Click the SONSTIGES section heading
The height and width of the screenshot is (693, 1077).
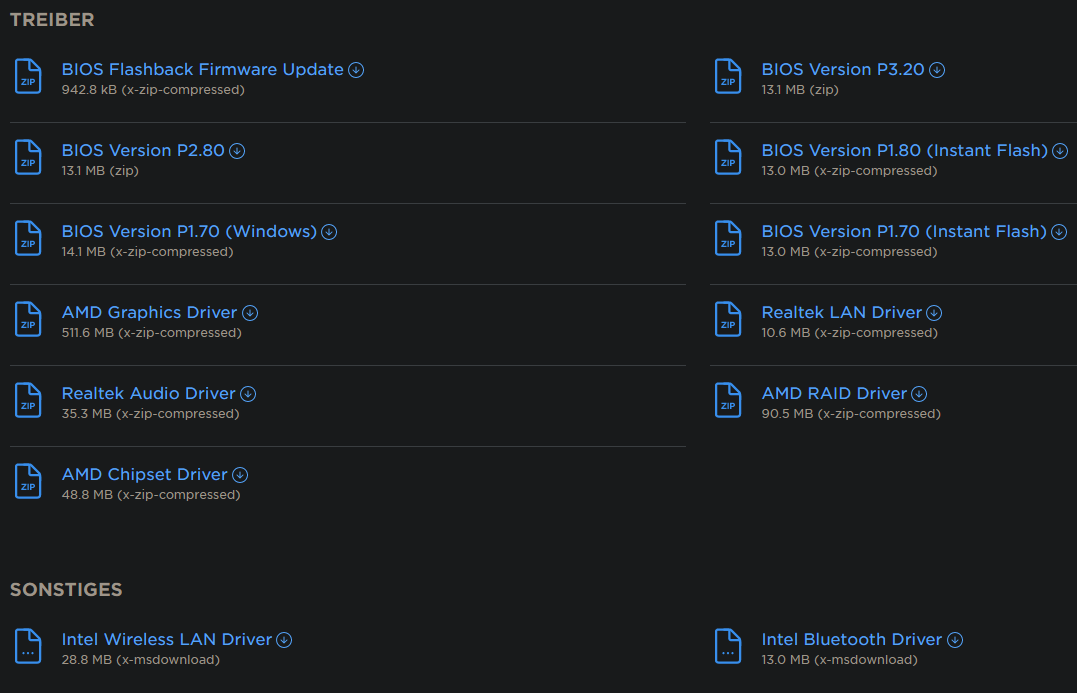(66, 590)
